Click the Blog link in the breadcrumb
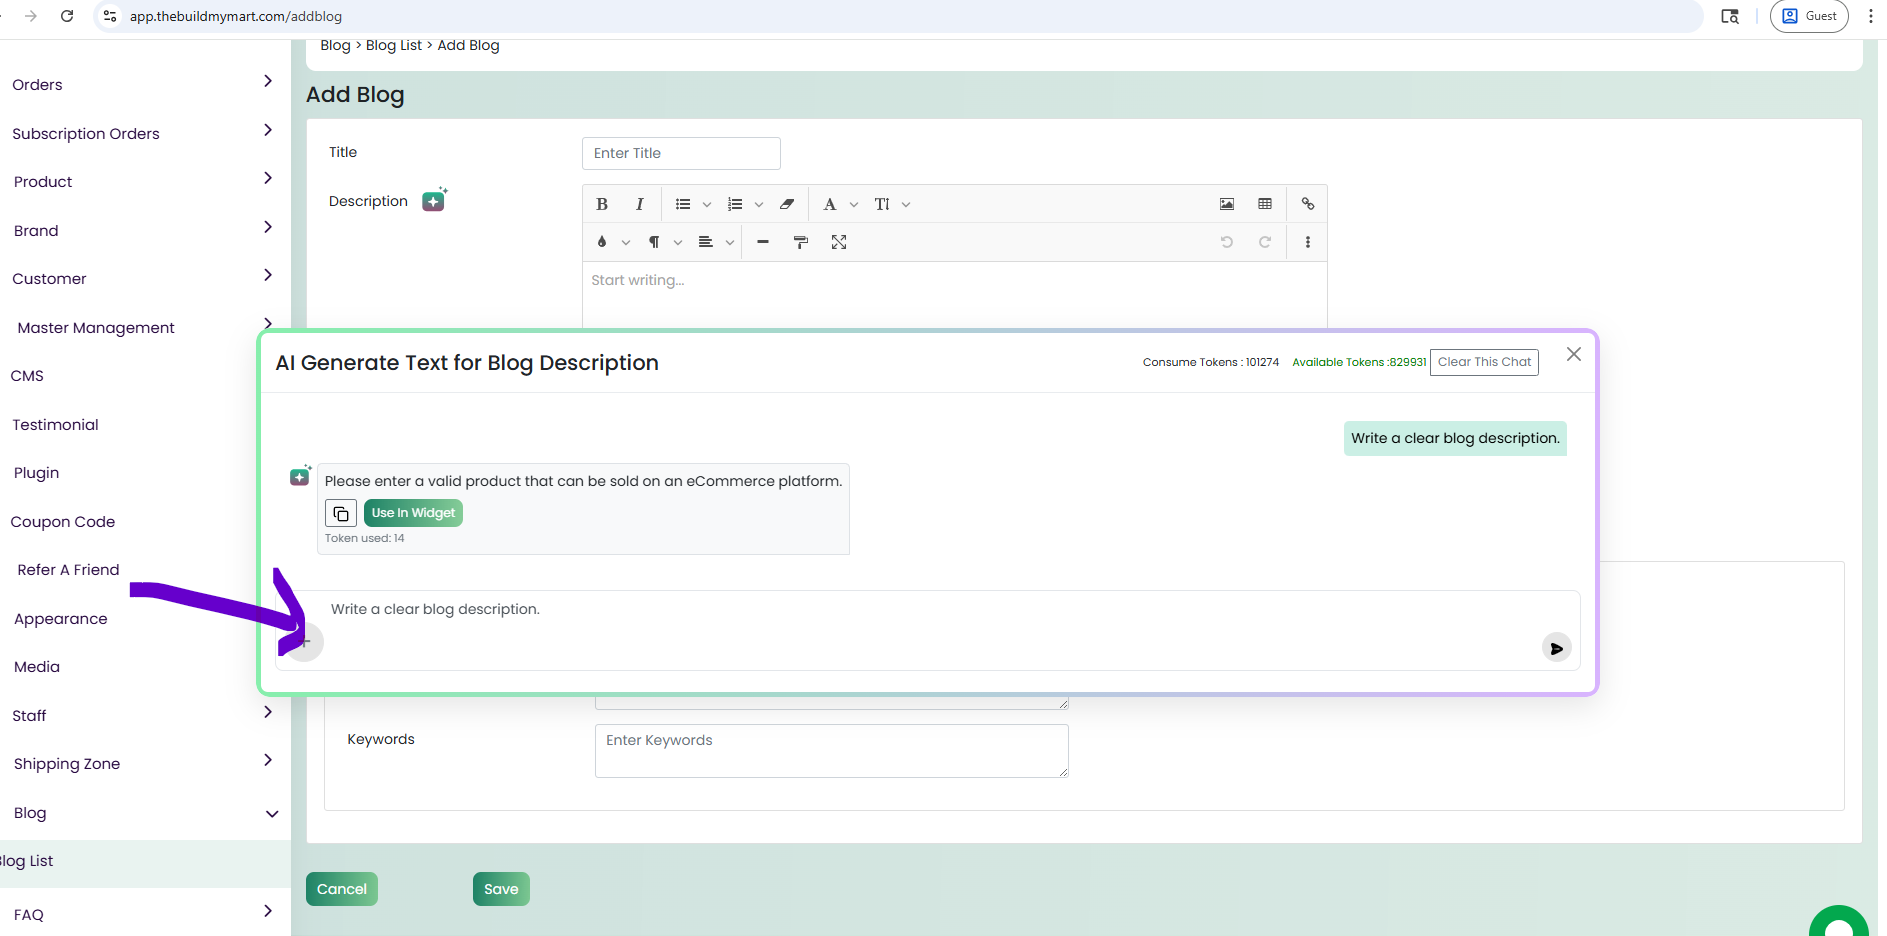Image resolution: width=1887 pixels, height=936 pixels. 335,45
